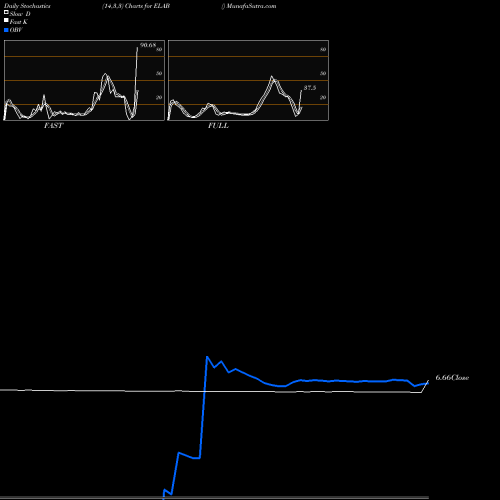The width and height of the screenshot is (500, 500).
Task: Click the FULL chart caption
Action: pos(218,126)
